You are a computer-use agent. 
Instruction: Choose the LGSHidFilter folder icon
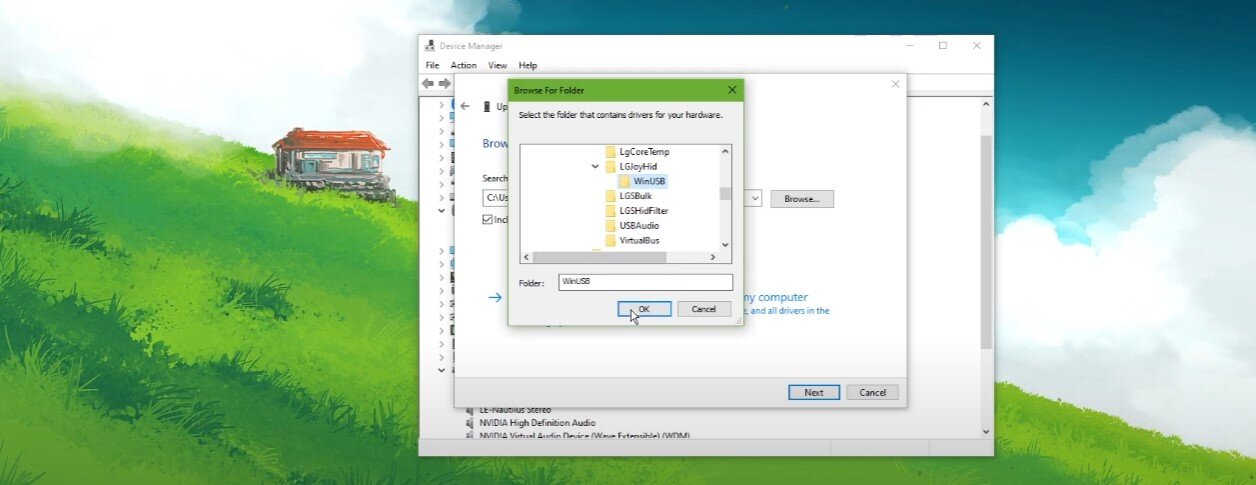[x=610, y=211]
